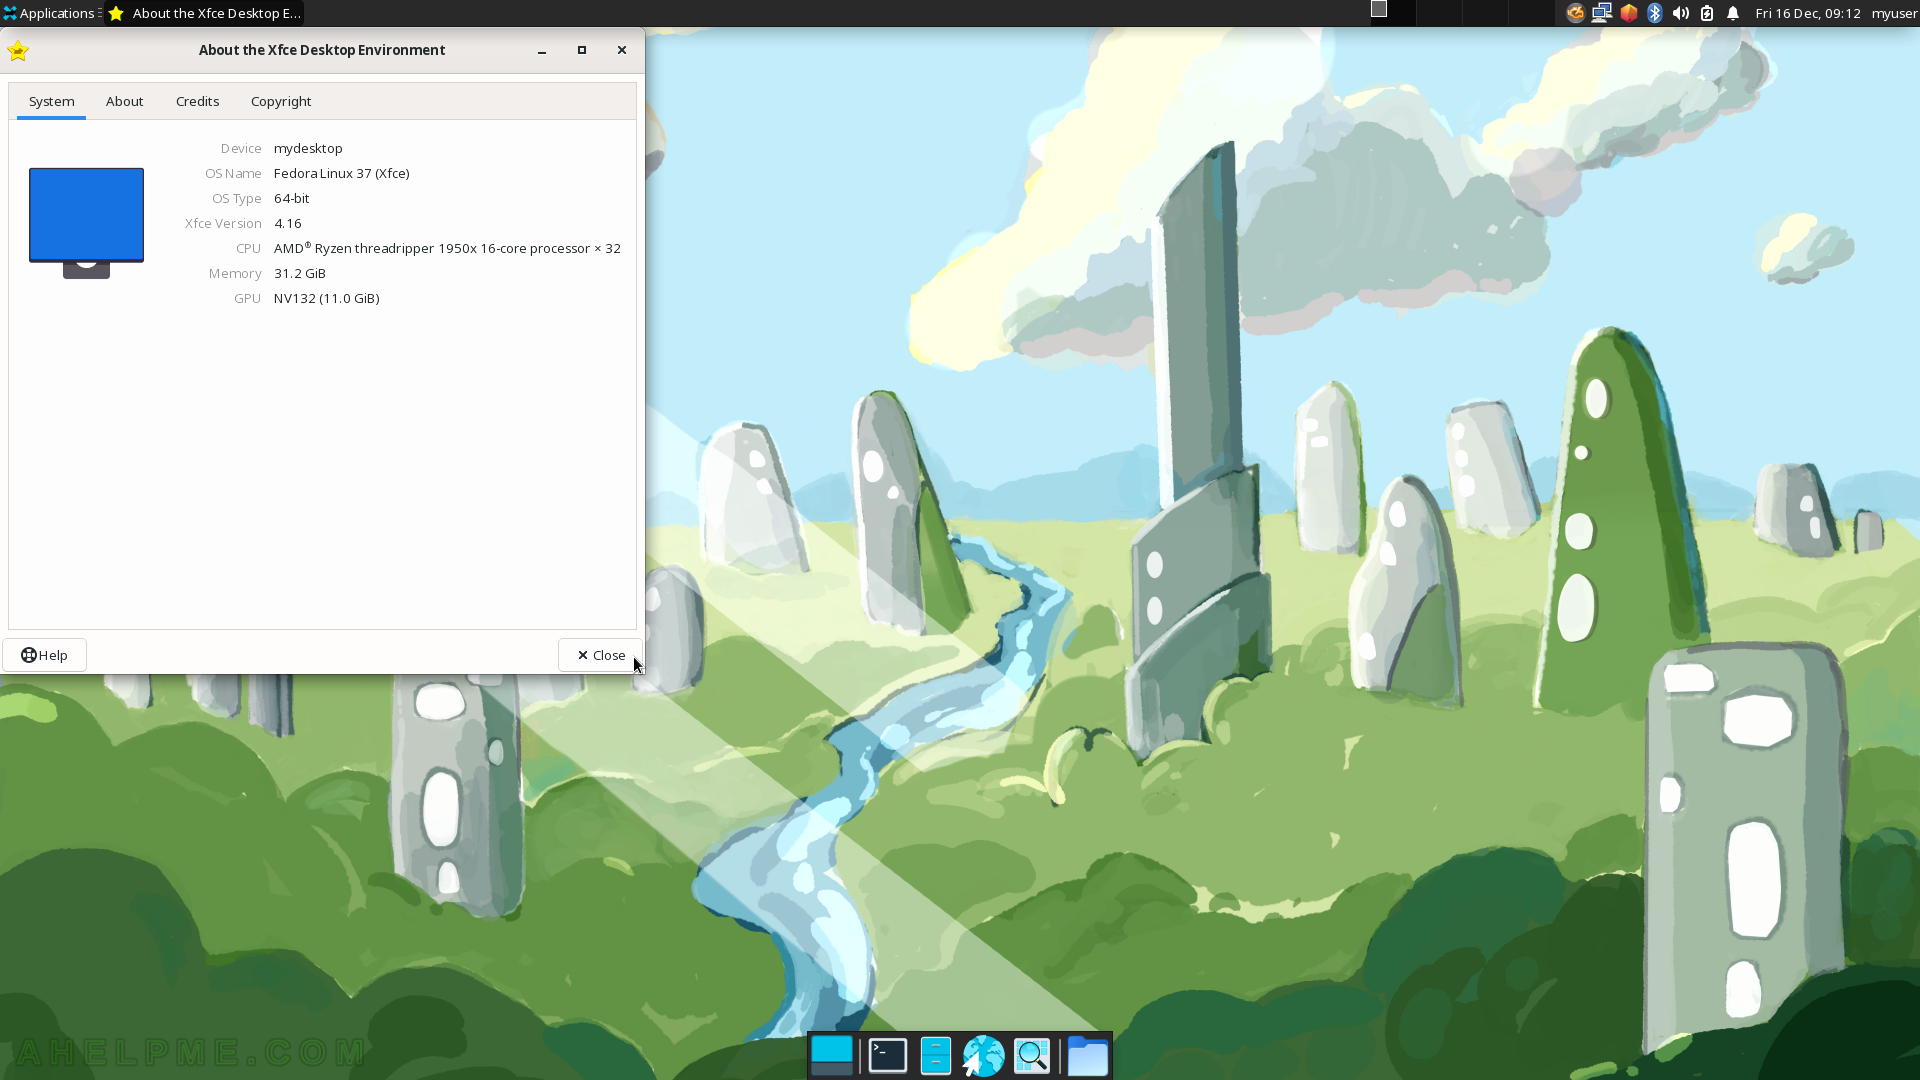Click the Show Desktop icon in the dock
This screenshot has height=1080, width=1920.
tap(832, 1056)
